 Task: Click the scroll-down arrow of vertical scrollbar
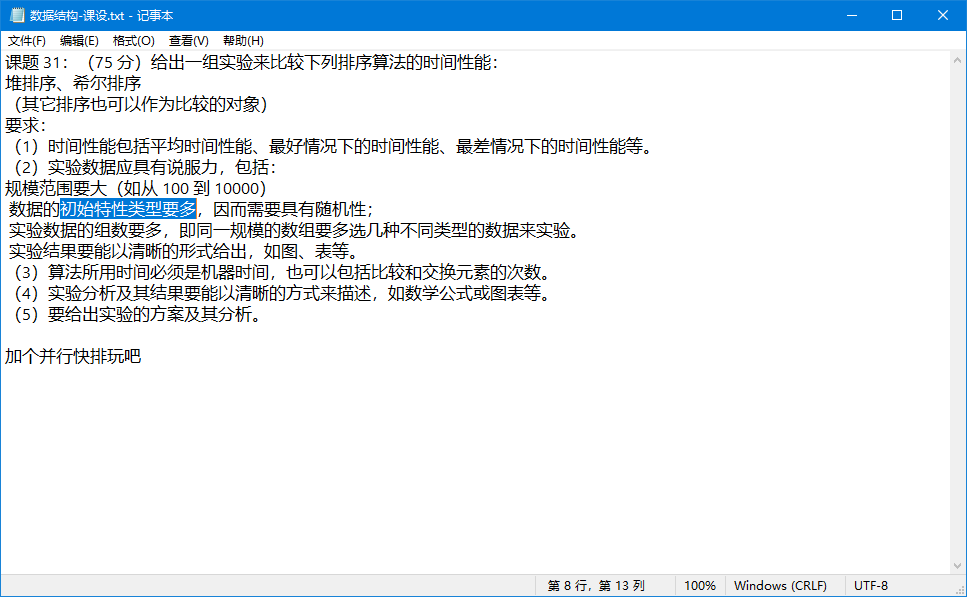957,566
